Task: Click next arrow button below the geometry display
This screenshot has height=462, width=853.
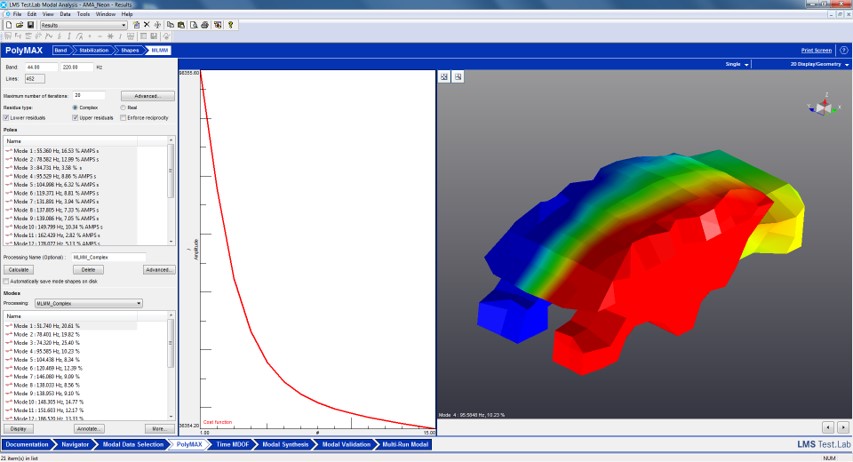Action: coord(843,428)
